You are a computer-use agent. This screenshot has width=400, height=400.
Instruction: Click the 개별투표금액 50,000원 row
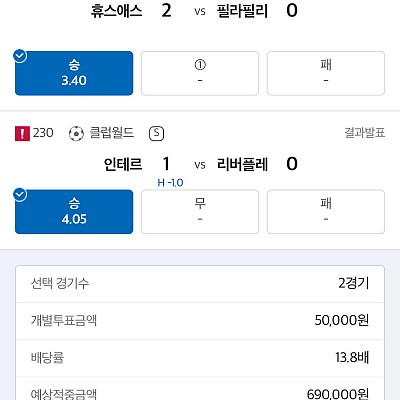tap(200, 321)
